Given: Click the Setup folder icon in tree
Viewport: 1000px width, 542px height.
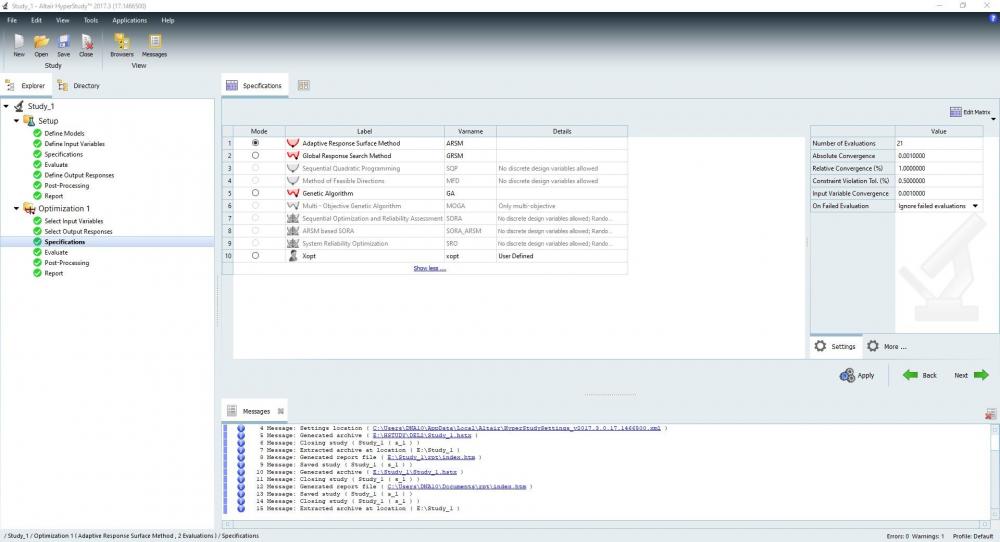Looking at the screenshot, I should point(29,121).
